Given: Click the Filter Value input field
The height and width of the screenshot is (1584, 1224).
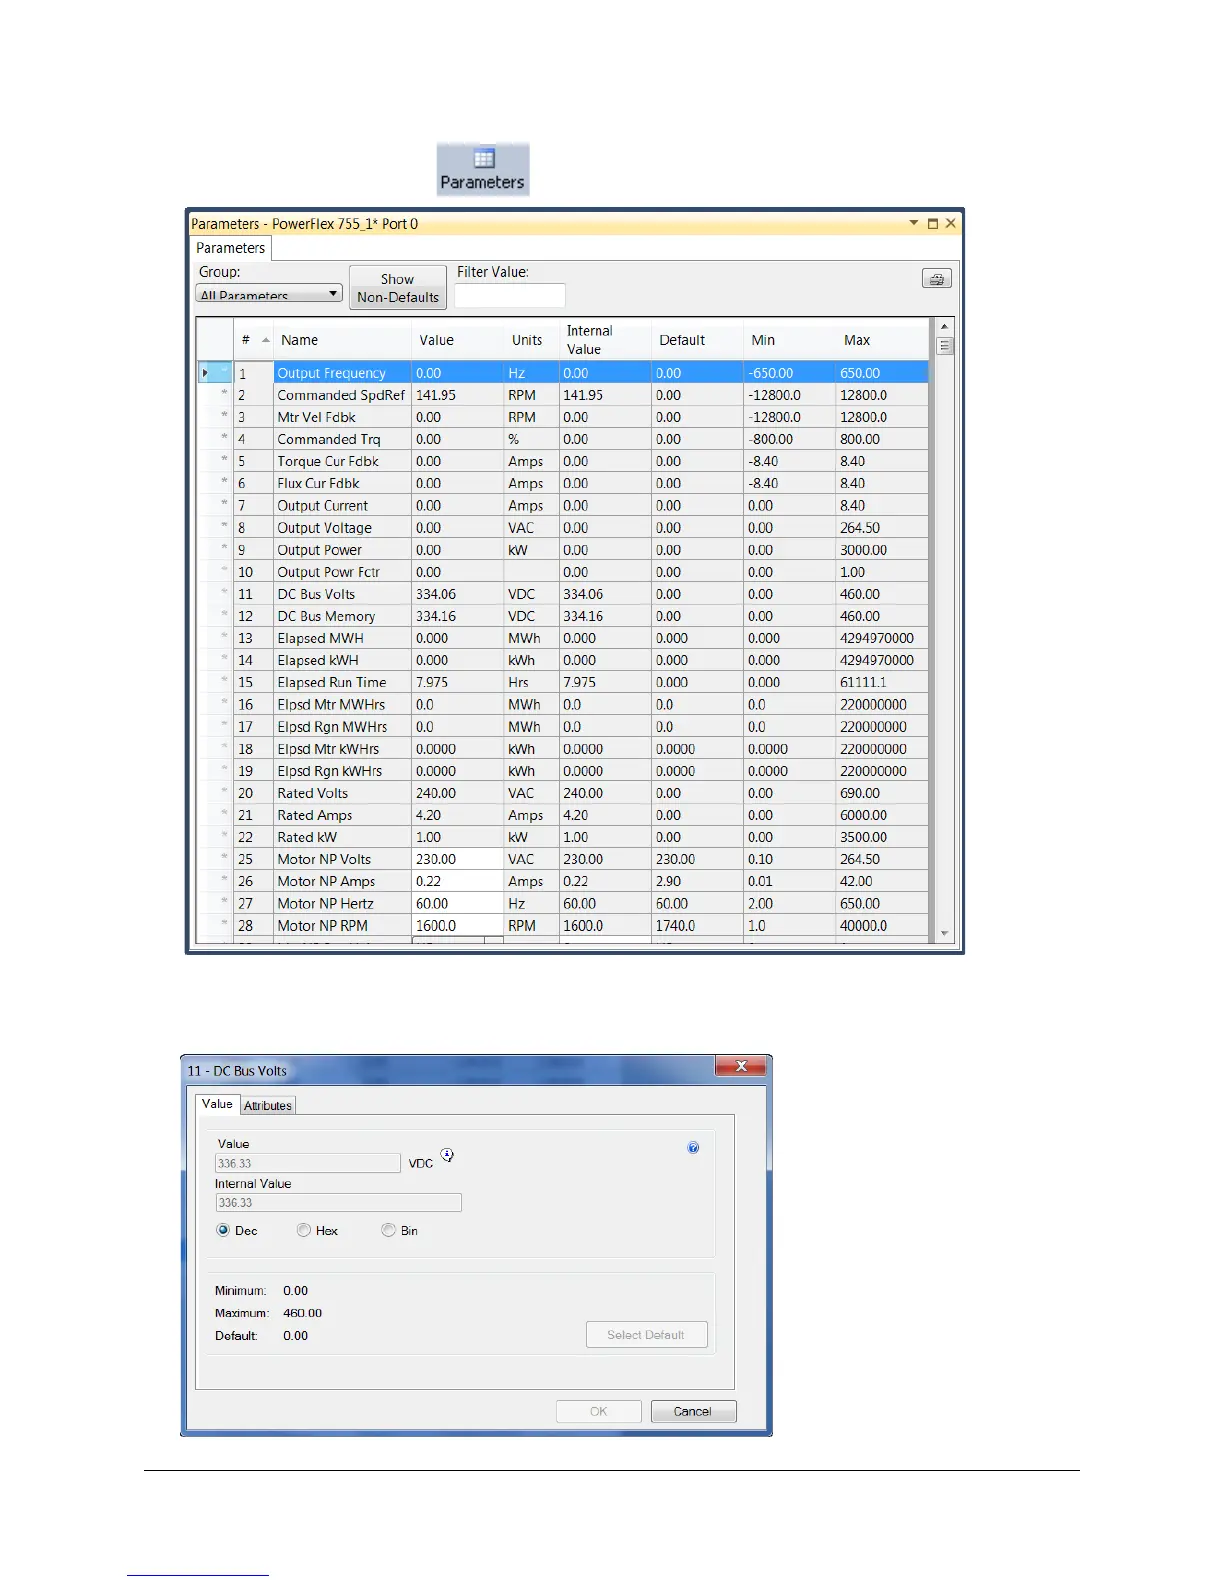Looking at the screenshot, I should click(510, 295).
